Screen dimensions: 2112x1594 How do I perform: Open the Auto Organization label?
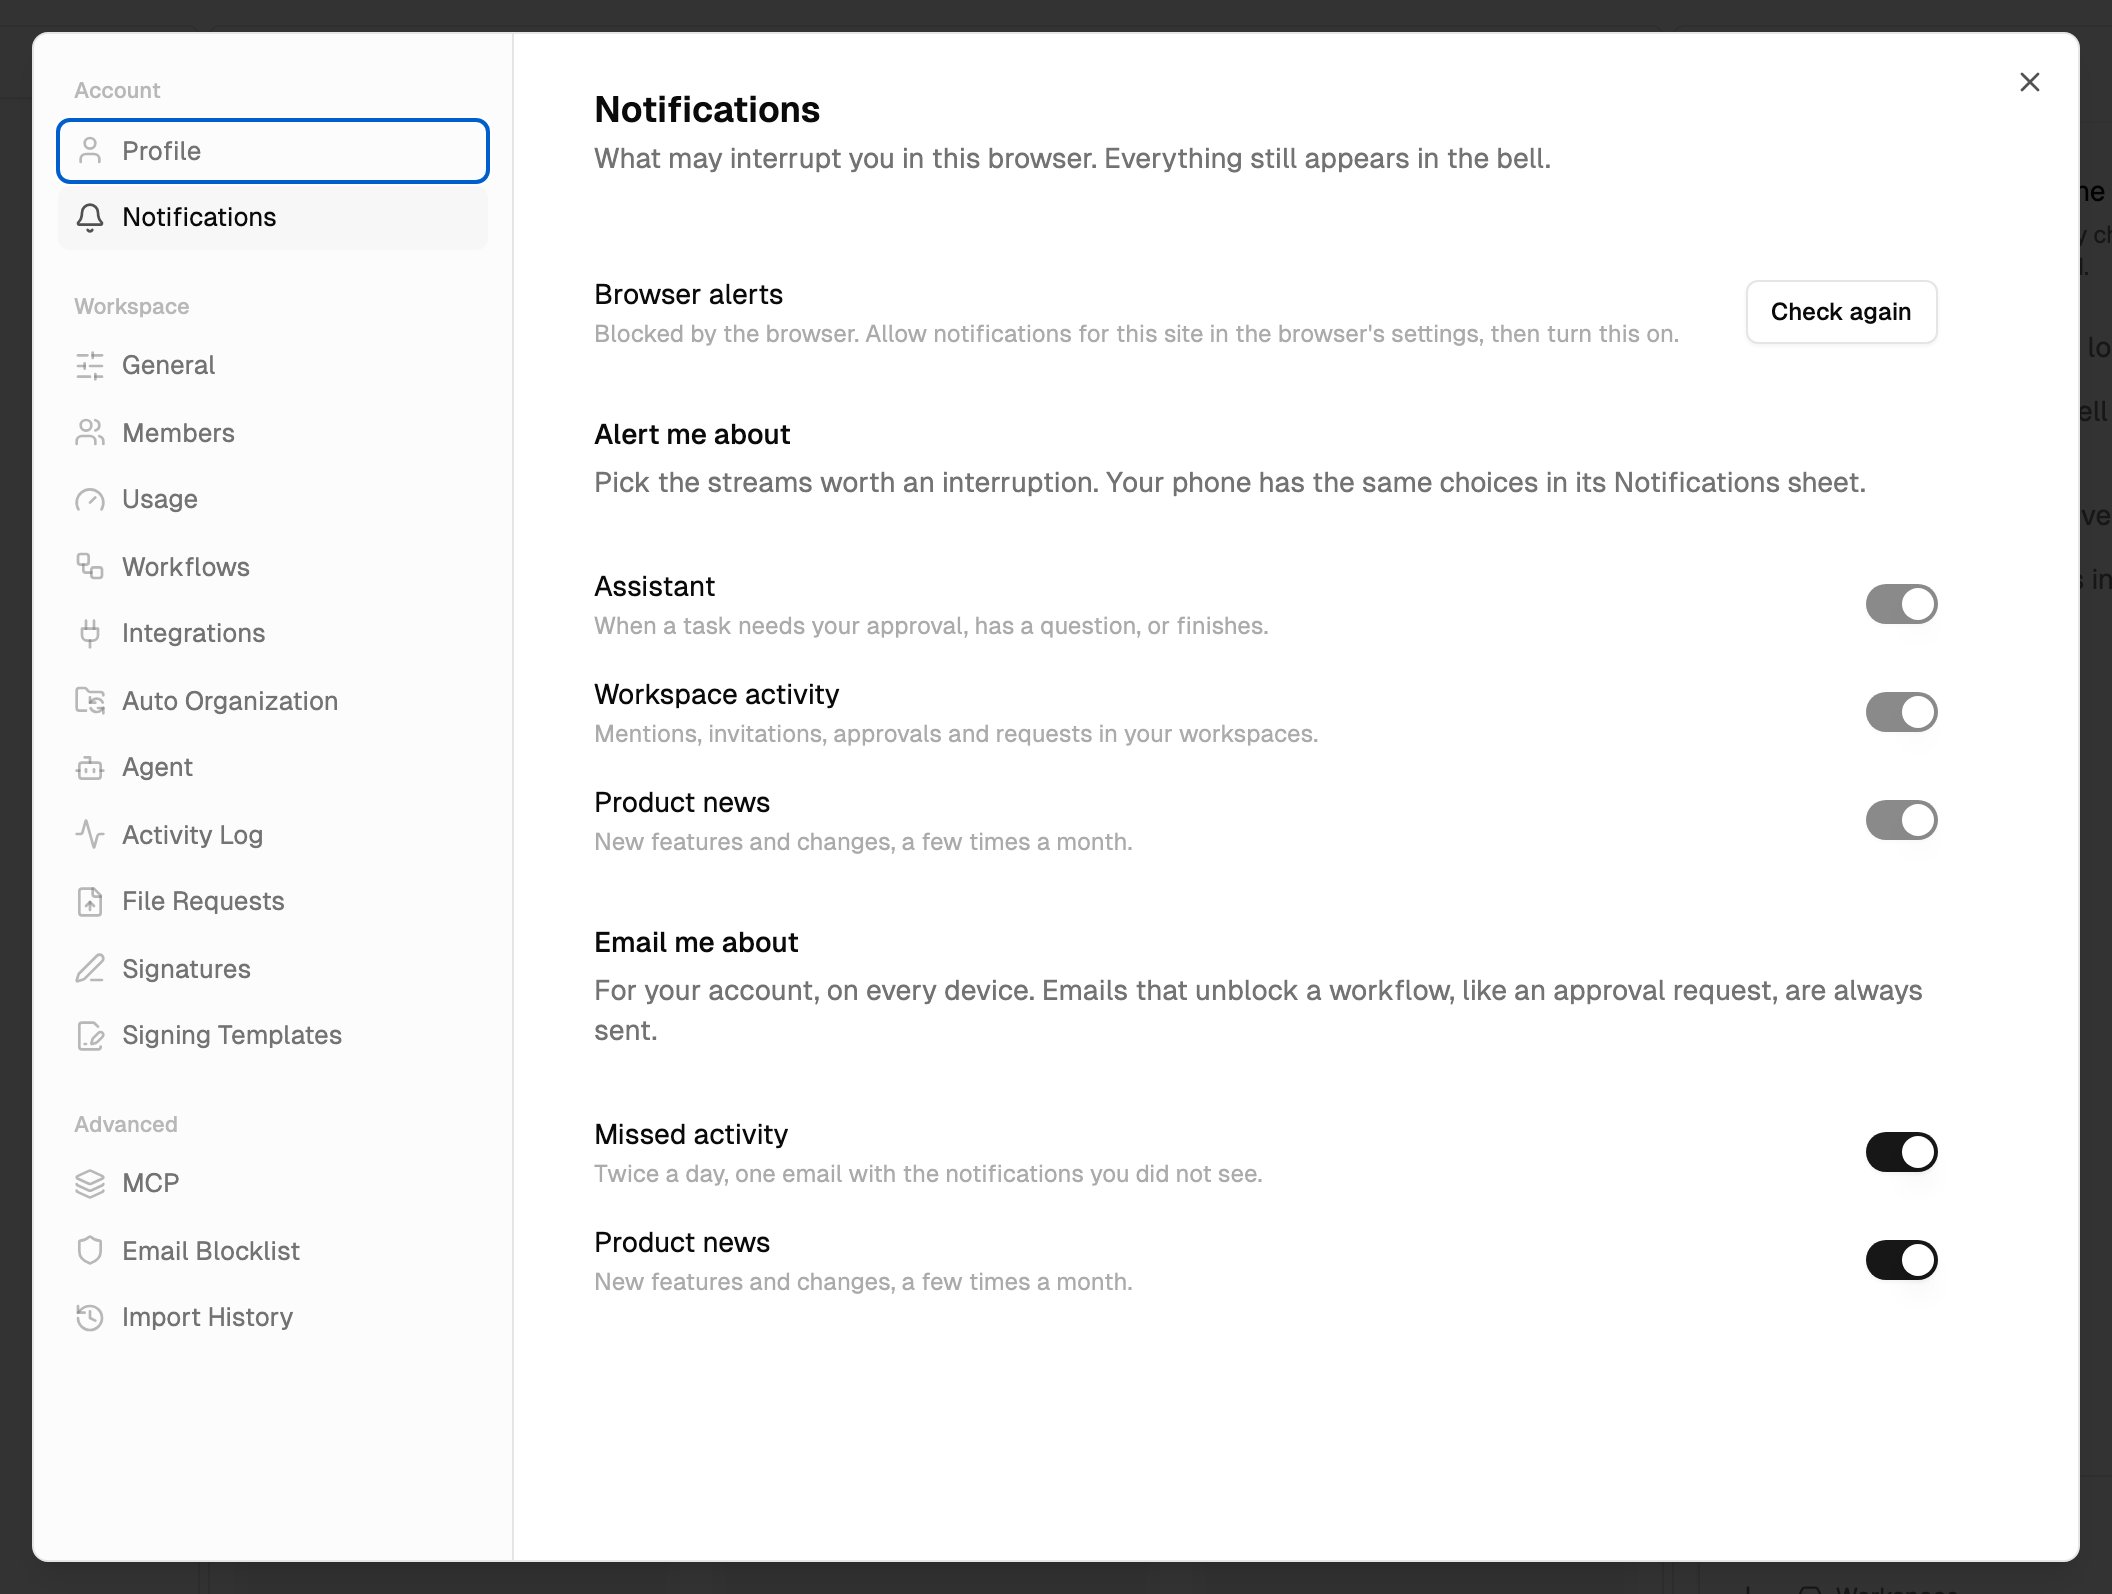230,701
